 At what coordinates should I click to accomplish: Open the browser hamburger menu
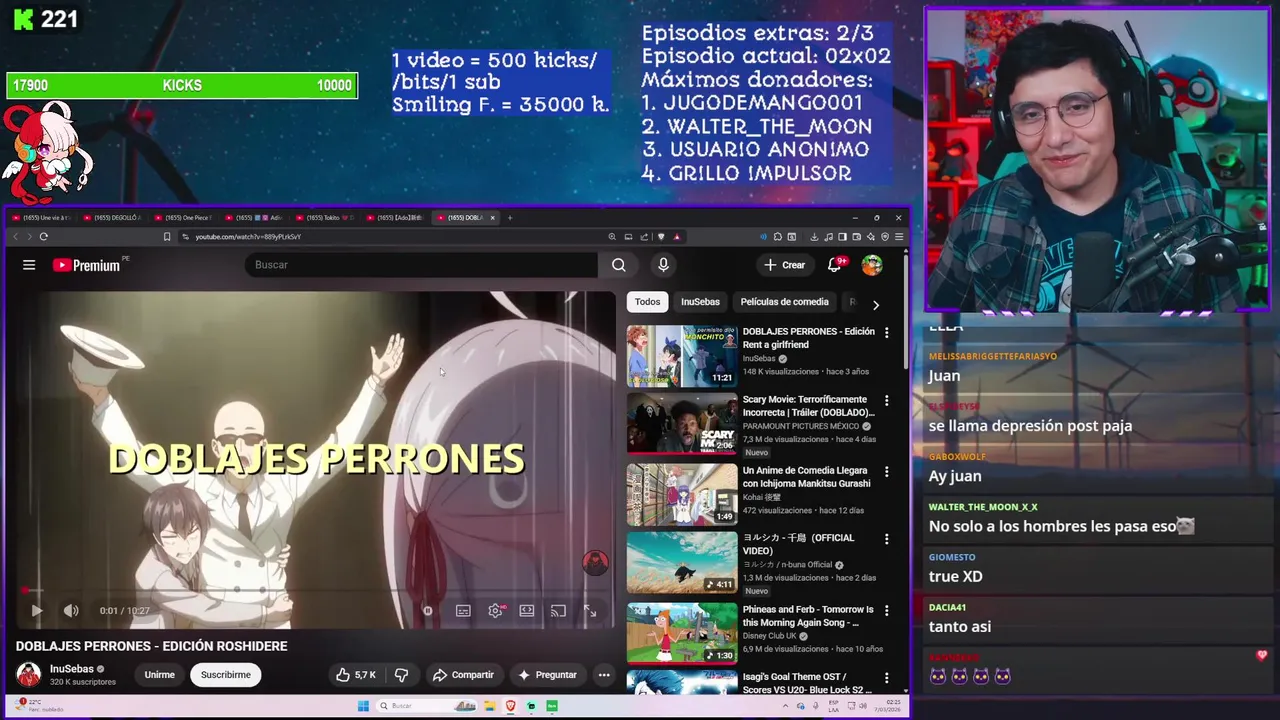click(899, 237)
